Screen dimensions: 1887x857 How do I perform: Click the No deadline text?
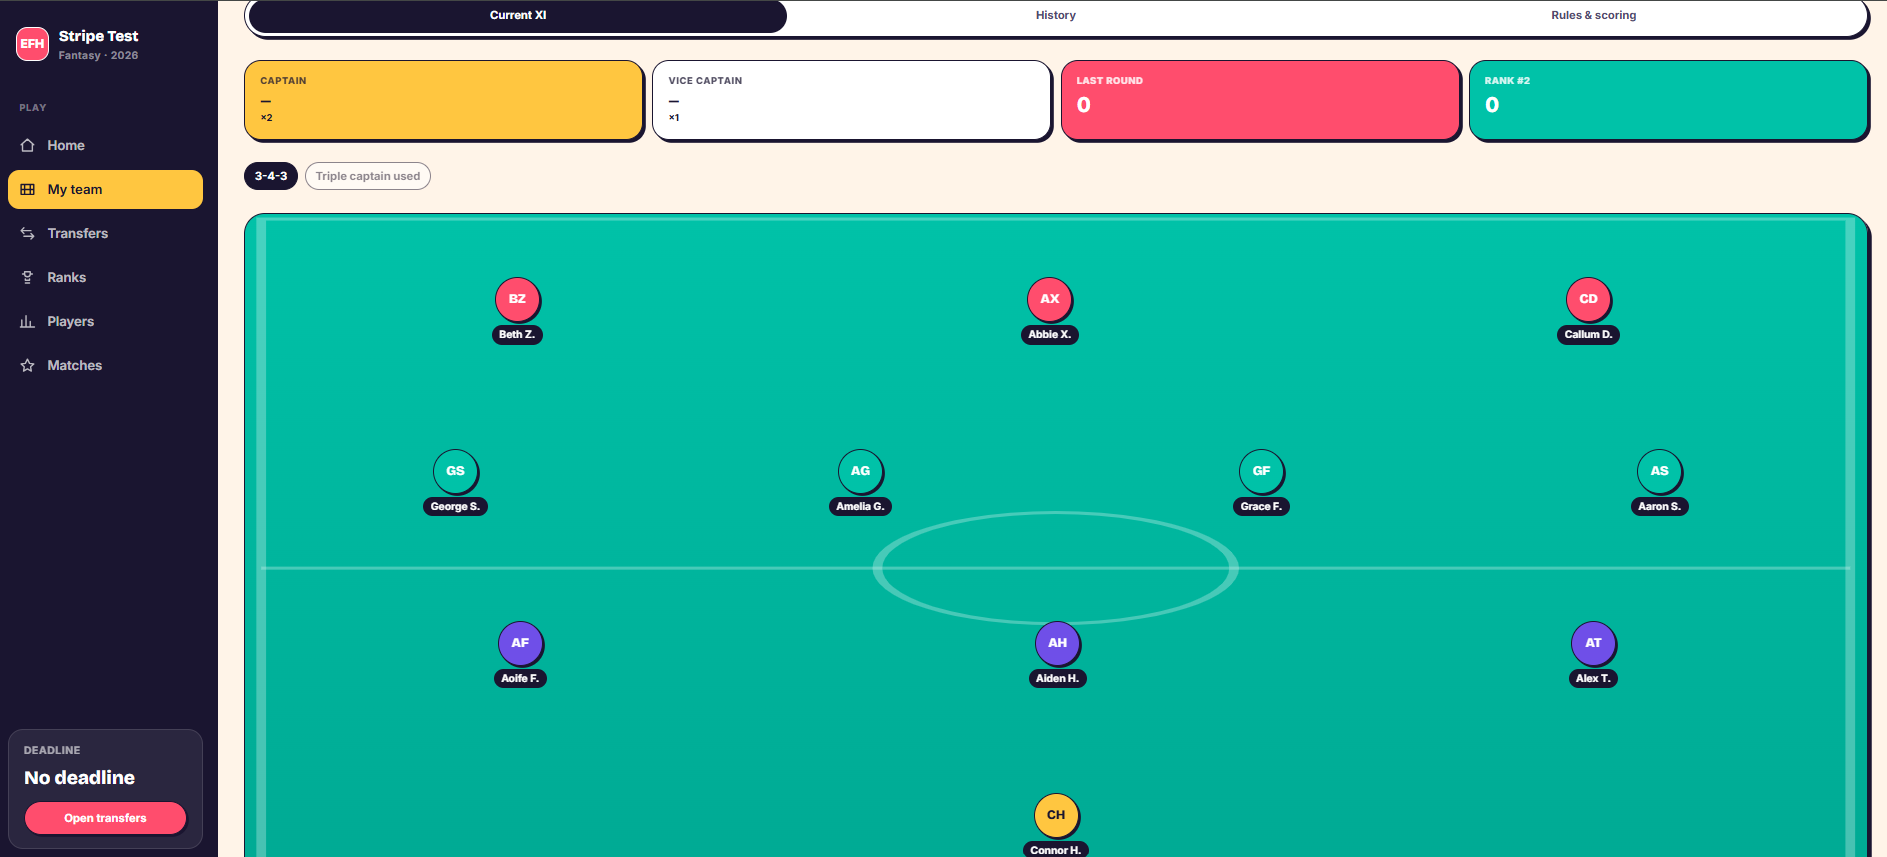coord(79,778)
